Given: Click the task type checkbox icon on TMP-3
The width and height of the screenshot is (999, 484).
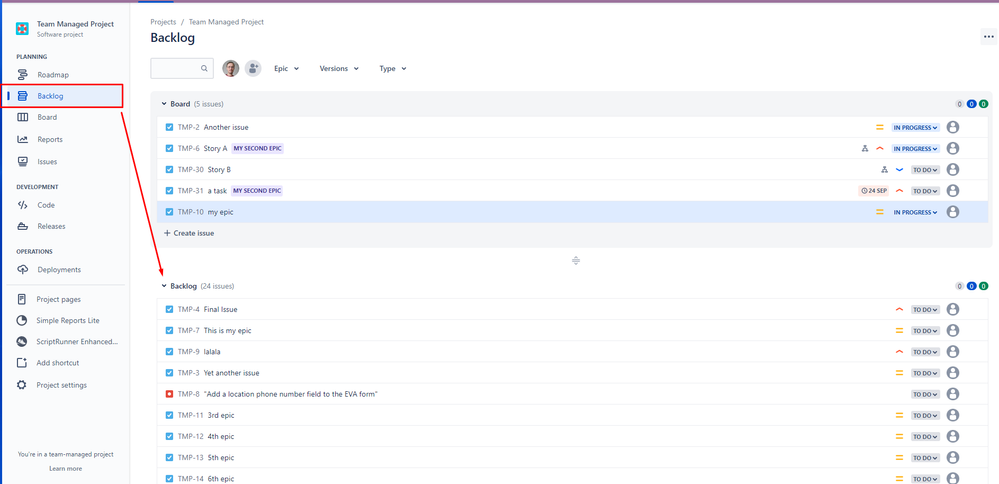Looking at the screenshot, I should pyautogui.click(x=169, y=373).
